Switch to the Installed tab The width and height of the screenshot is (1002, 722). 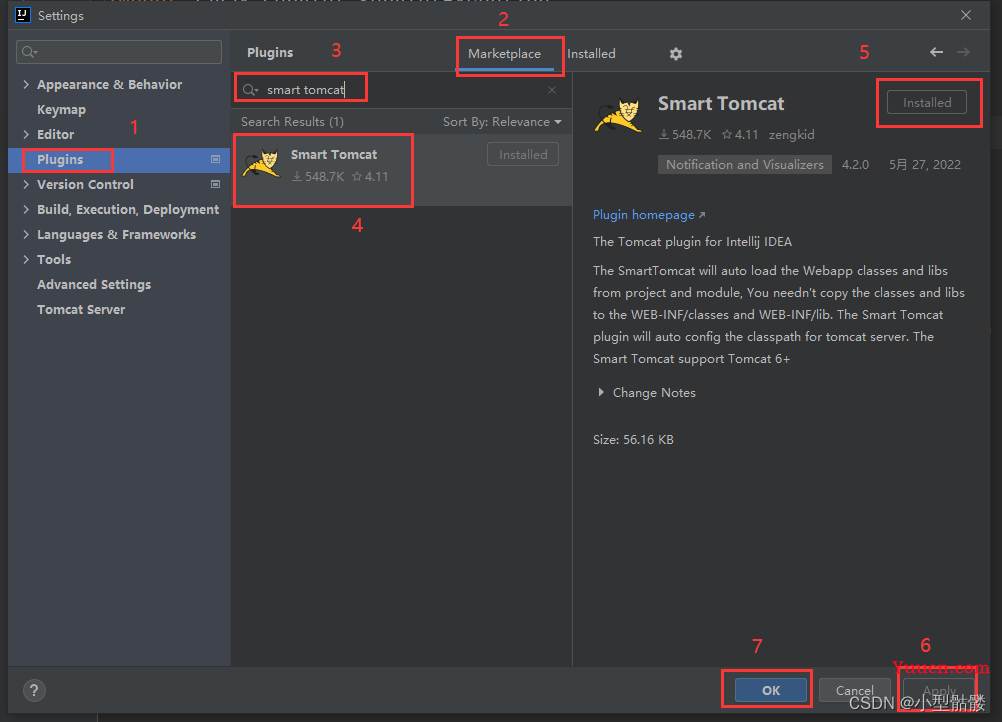coord(591,54)
